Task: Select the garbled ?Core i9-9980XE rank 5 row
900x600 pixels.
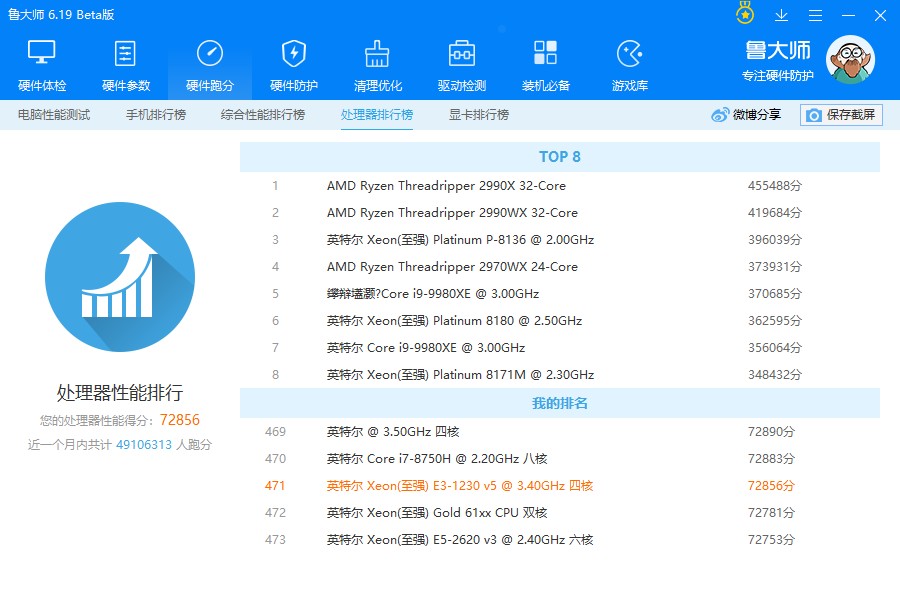Action: point(560,294)
